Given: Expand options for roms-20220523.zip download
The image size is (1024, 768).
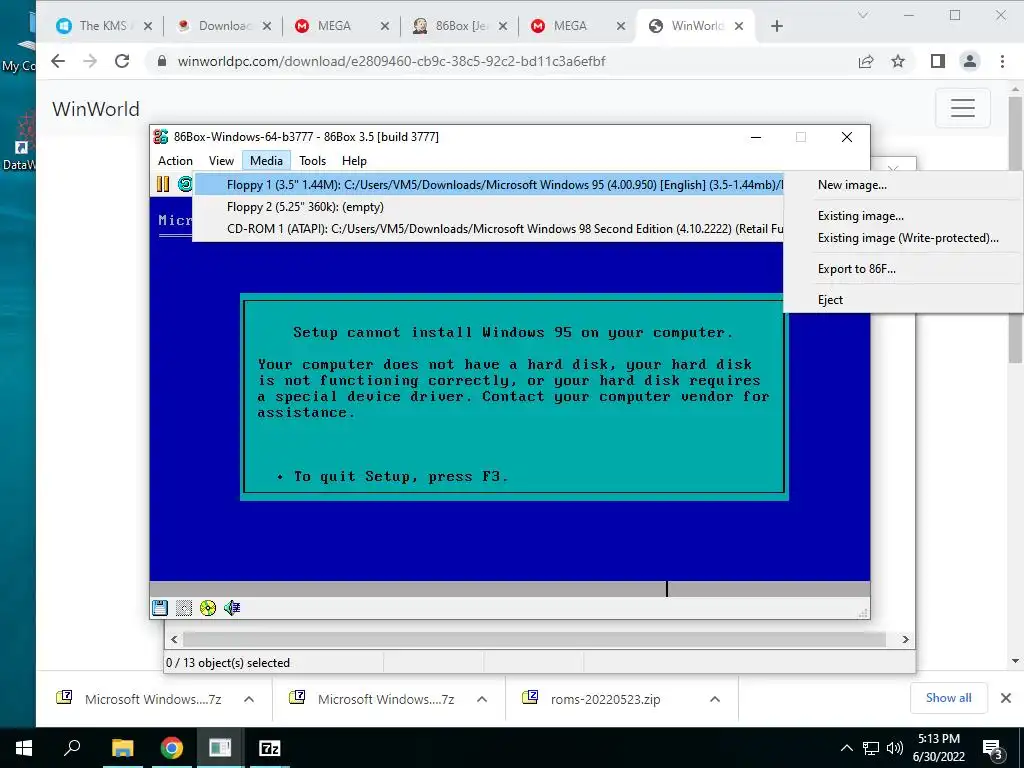Looking at the screenshot, I should [x=715, y=699].
